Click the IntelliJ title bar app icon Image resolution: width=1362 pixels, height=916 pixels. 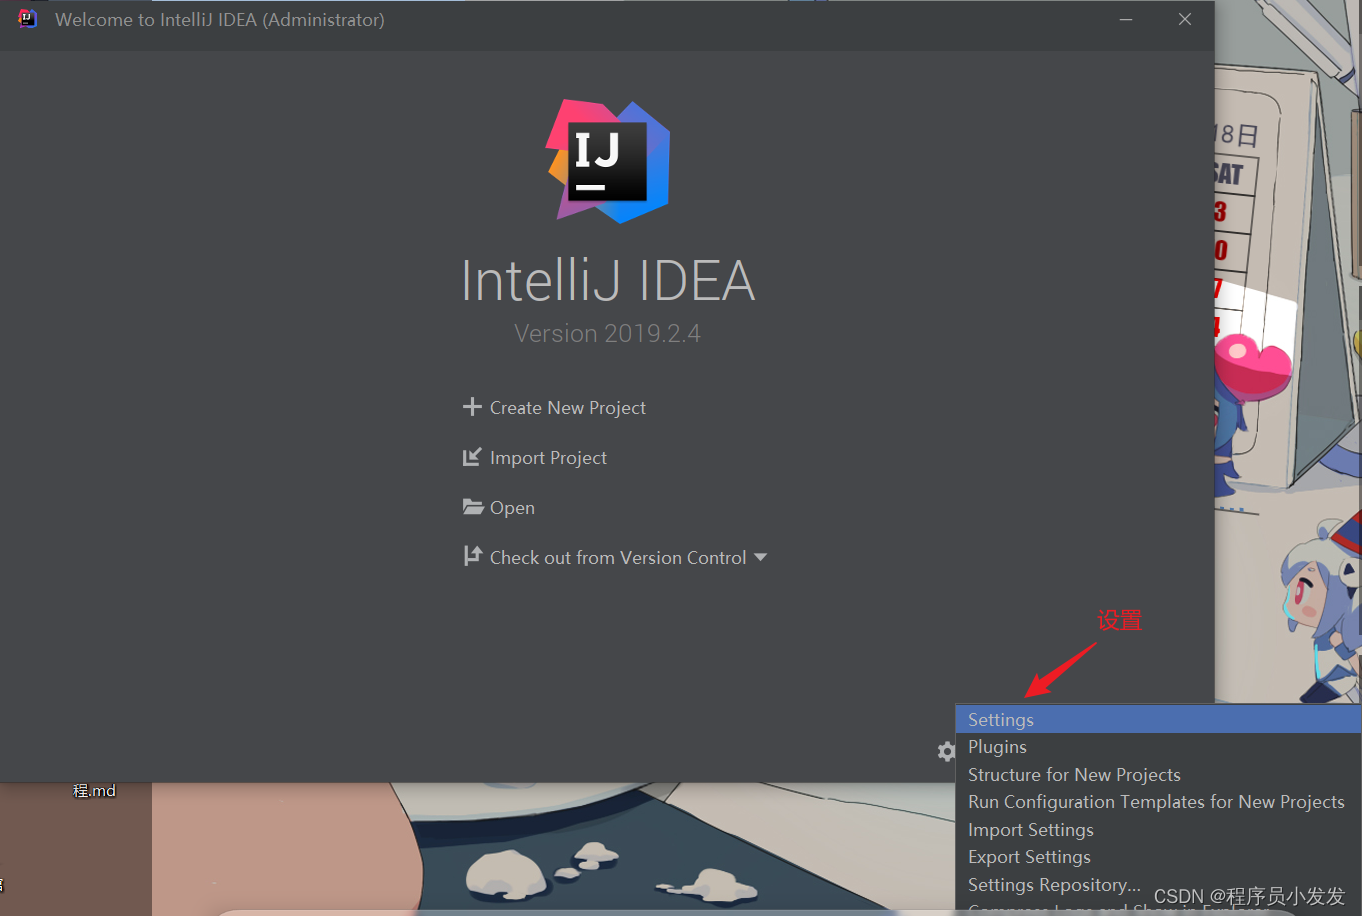coord(27,19)
